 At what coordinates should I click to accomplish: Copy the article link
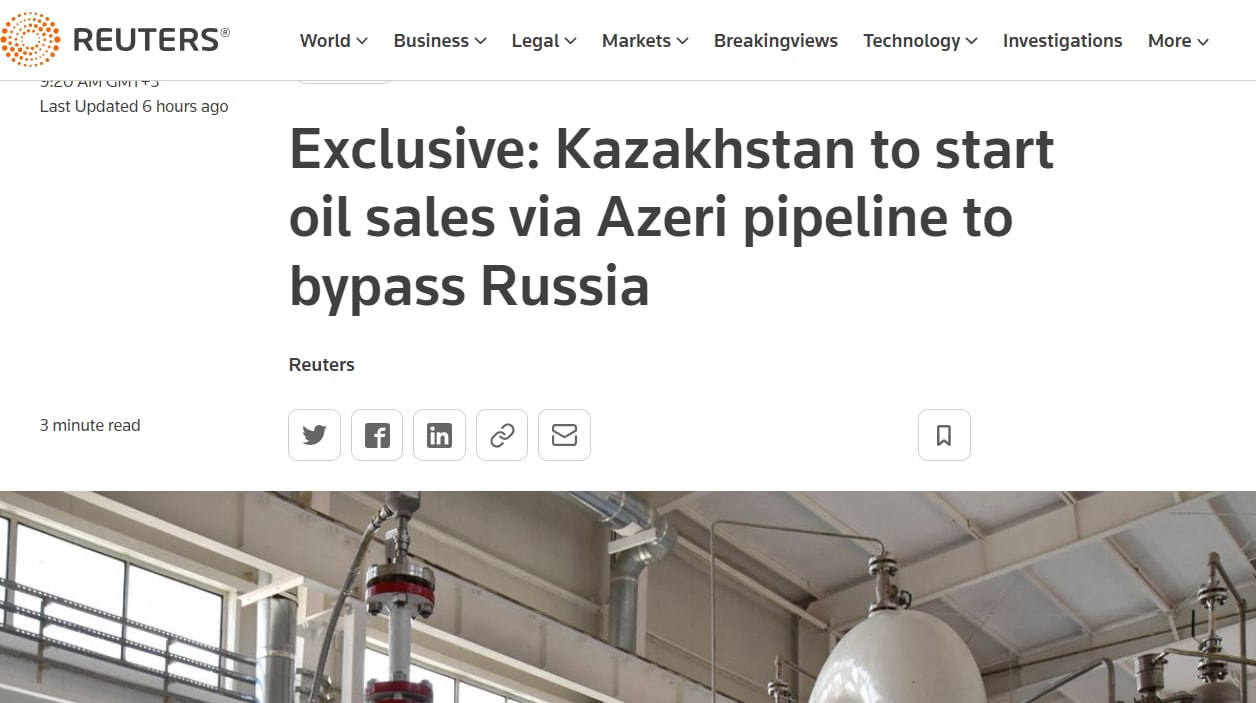pyautogui.click(x=502, y=435)
